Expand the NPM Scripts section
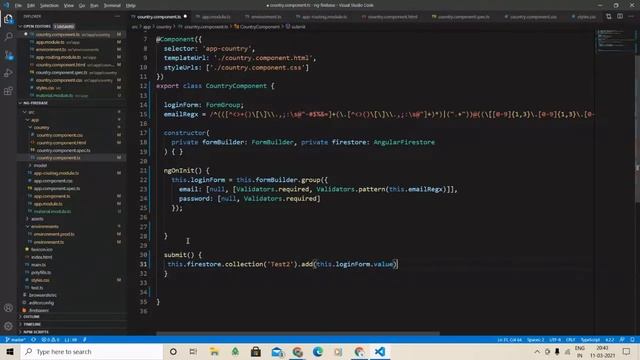The height and width of the screenshot is (360, 640). tap(36, 332)
